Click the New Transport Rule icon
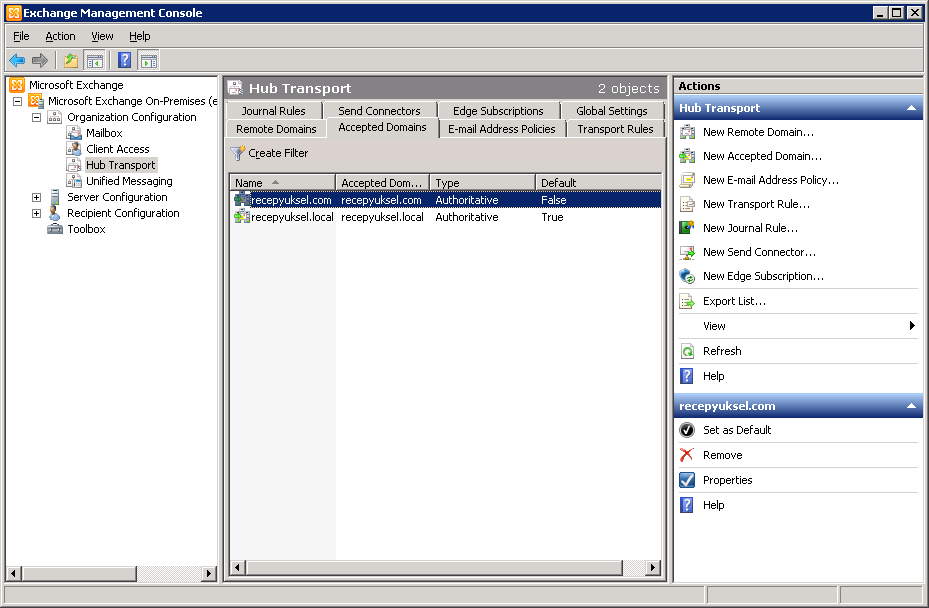This screenshot has height=608, width=929. point(687,204)
